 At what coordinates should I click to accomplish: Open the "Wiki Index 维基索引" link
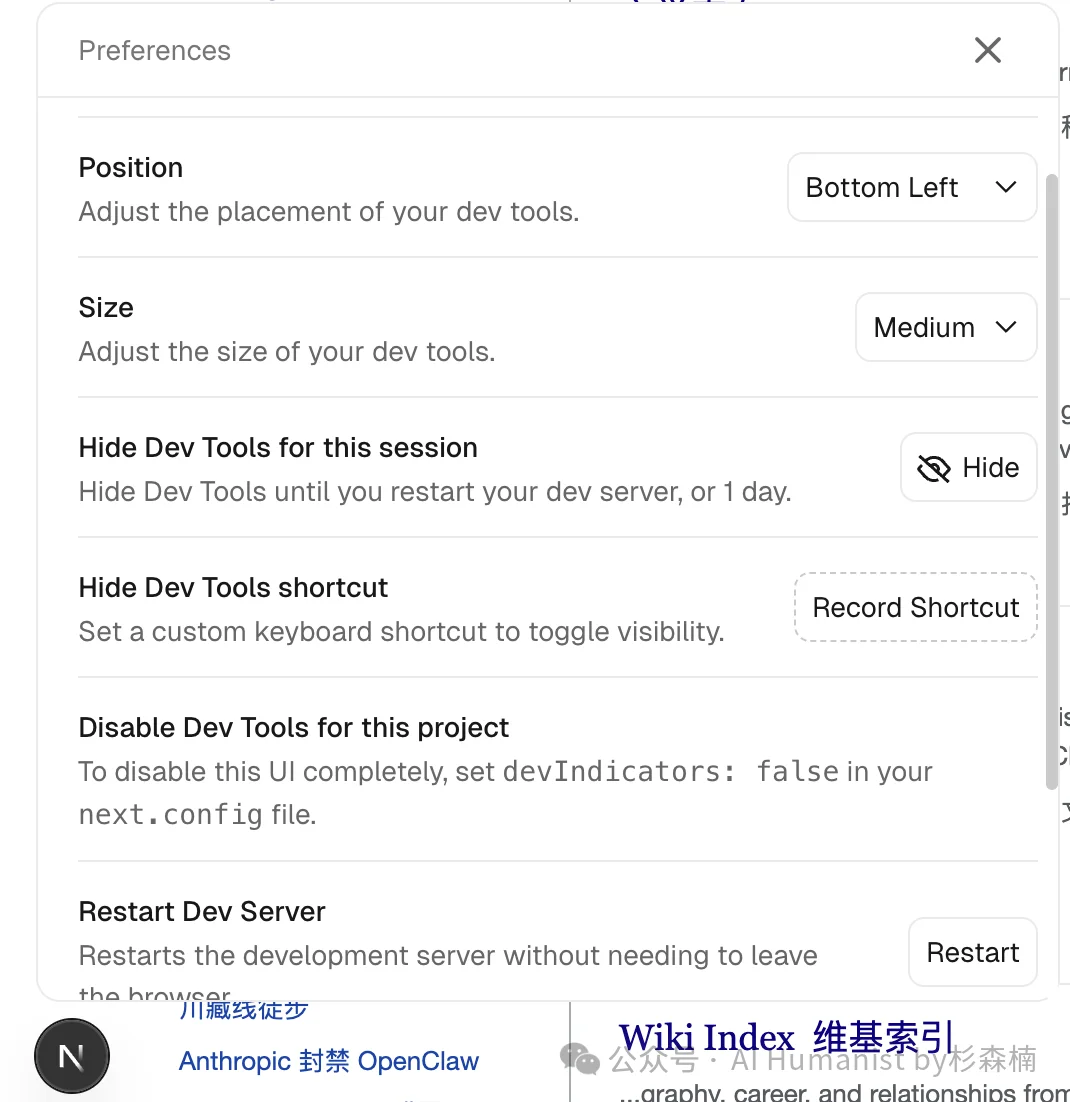point(785,1037)
